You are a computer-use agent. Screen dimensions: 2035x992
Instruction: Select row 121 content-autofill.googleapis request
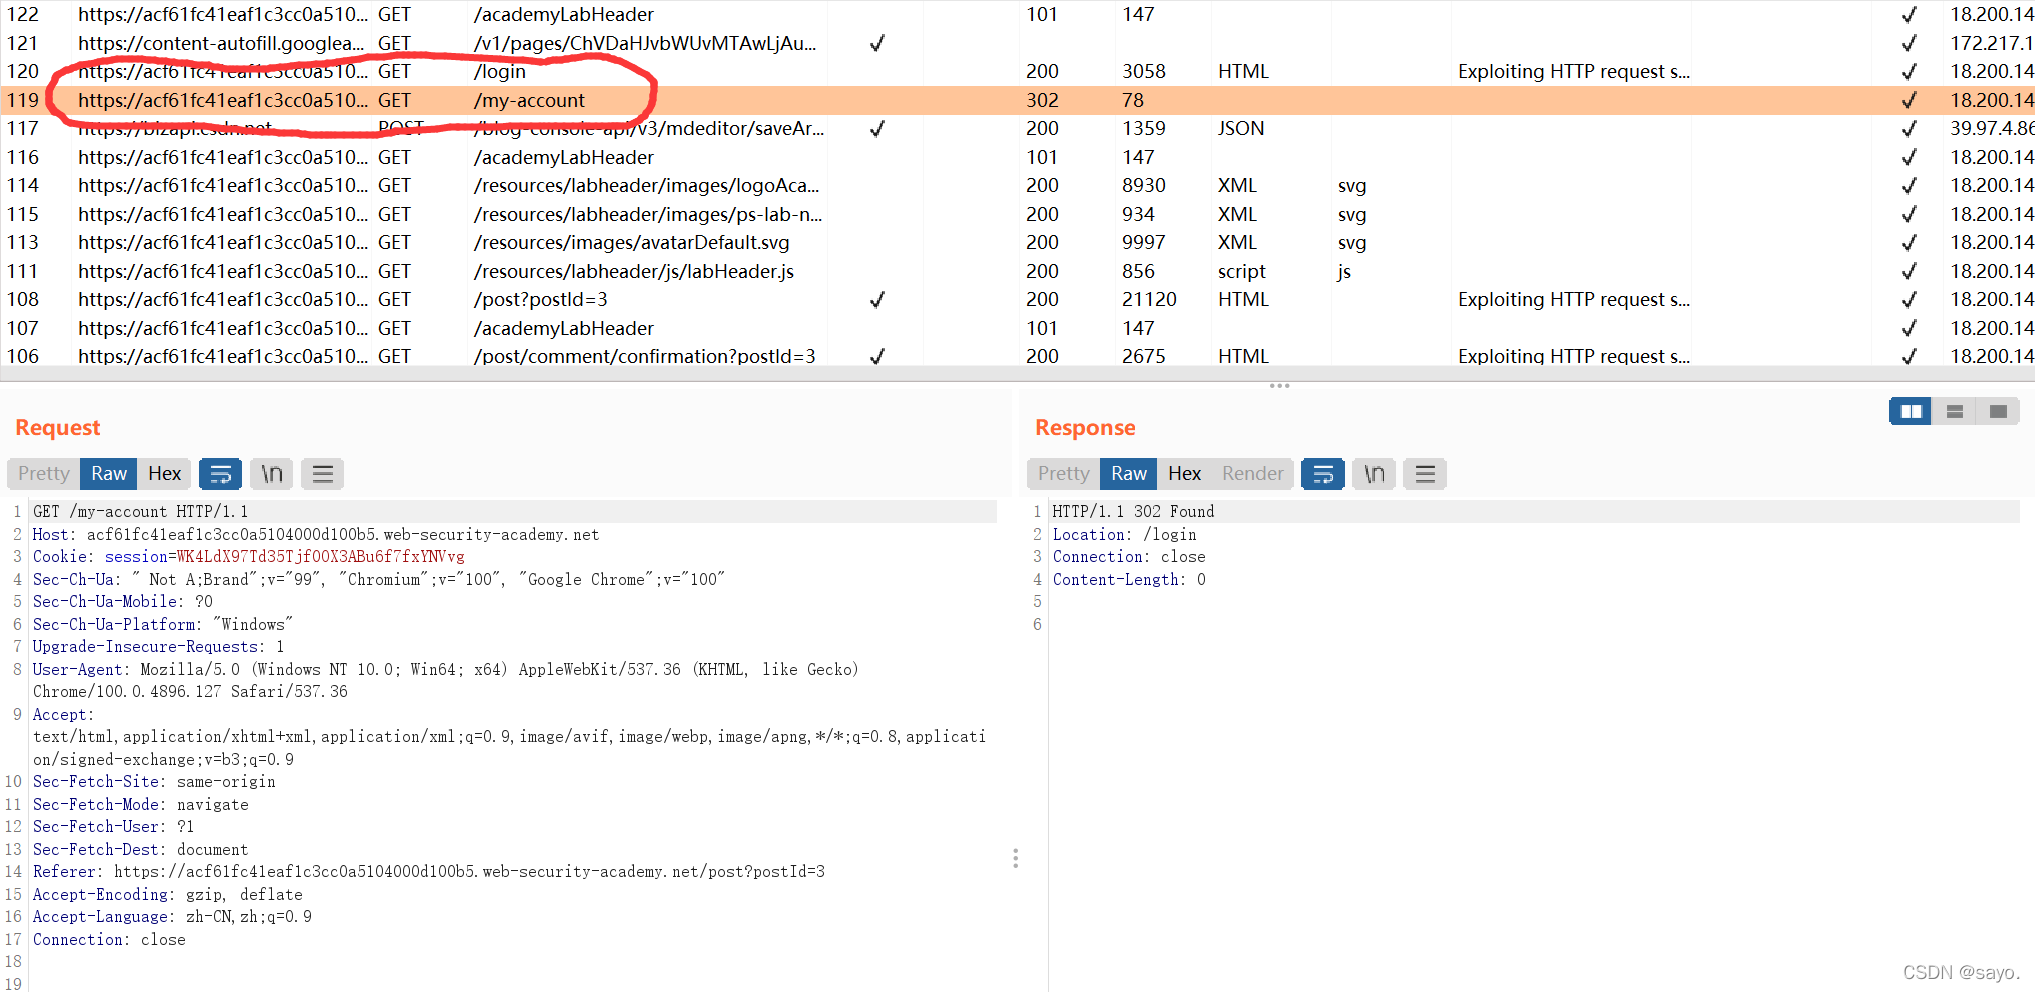[x=1017, y=43]
